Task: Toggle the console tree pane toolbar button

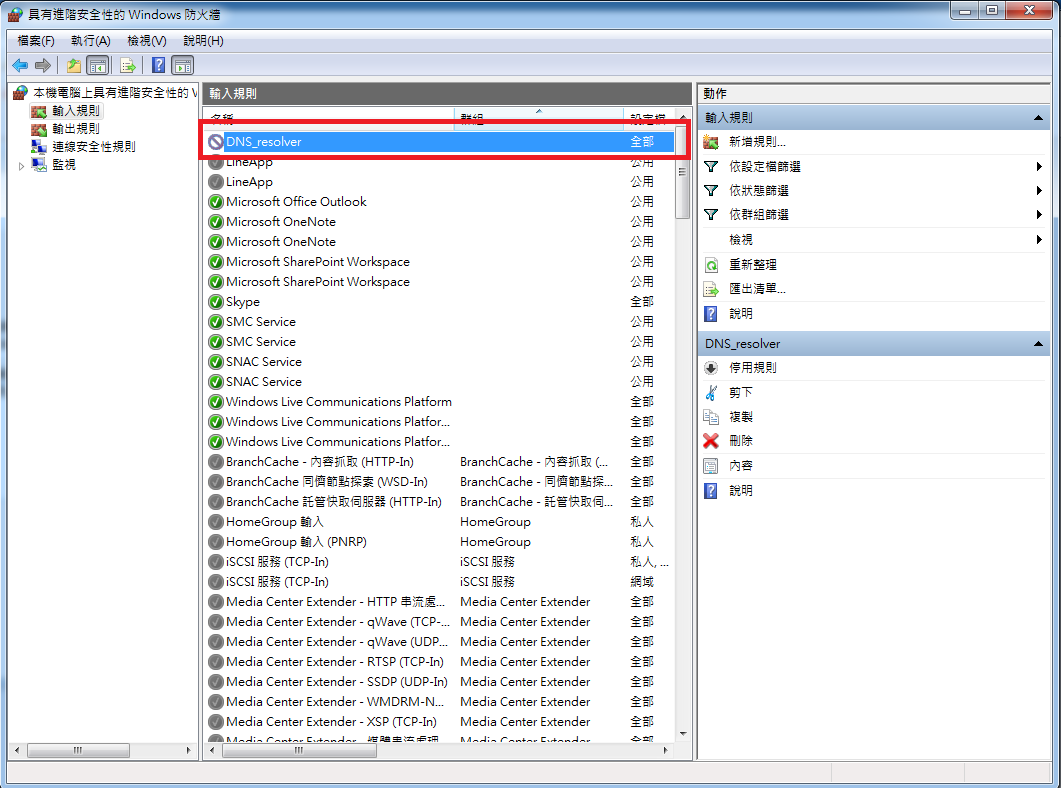Action: tap(98, 66)
